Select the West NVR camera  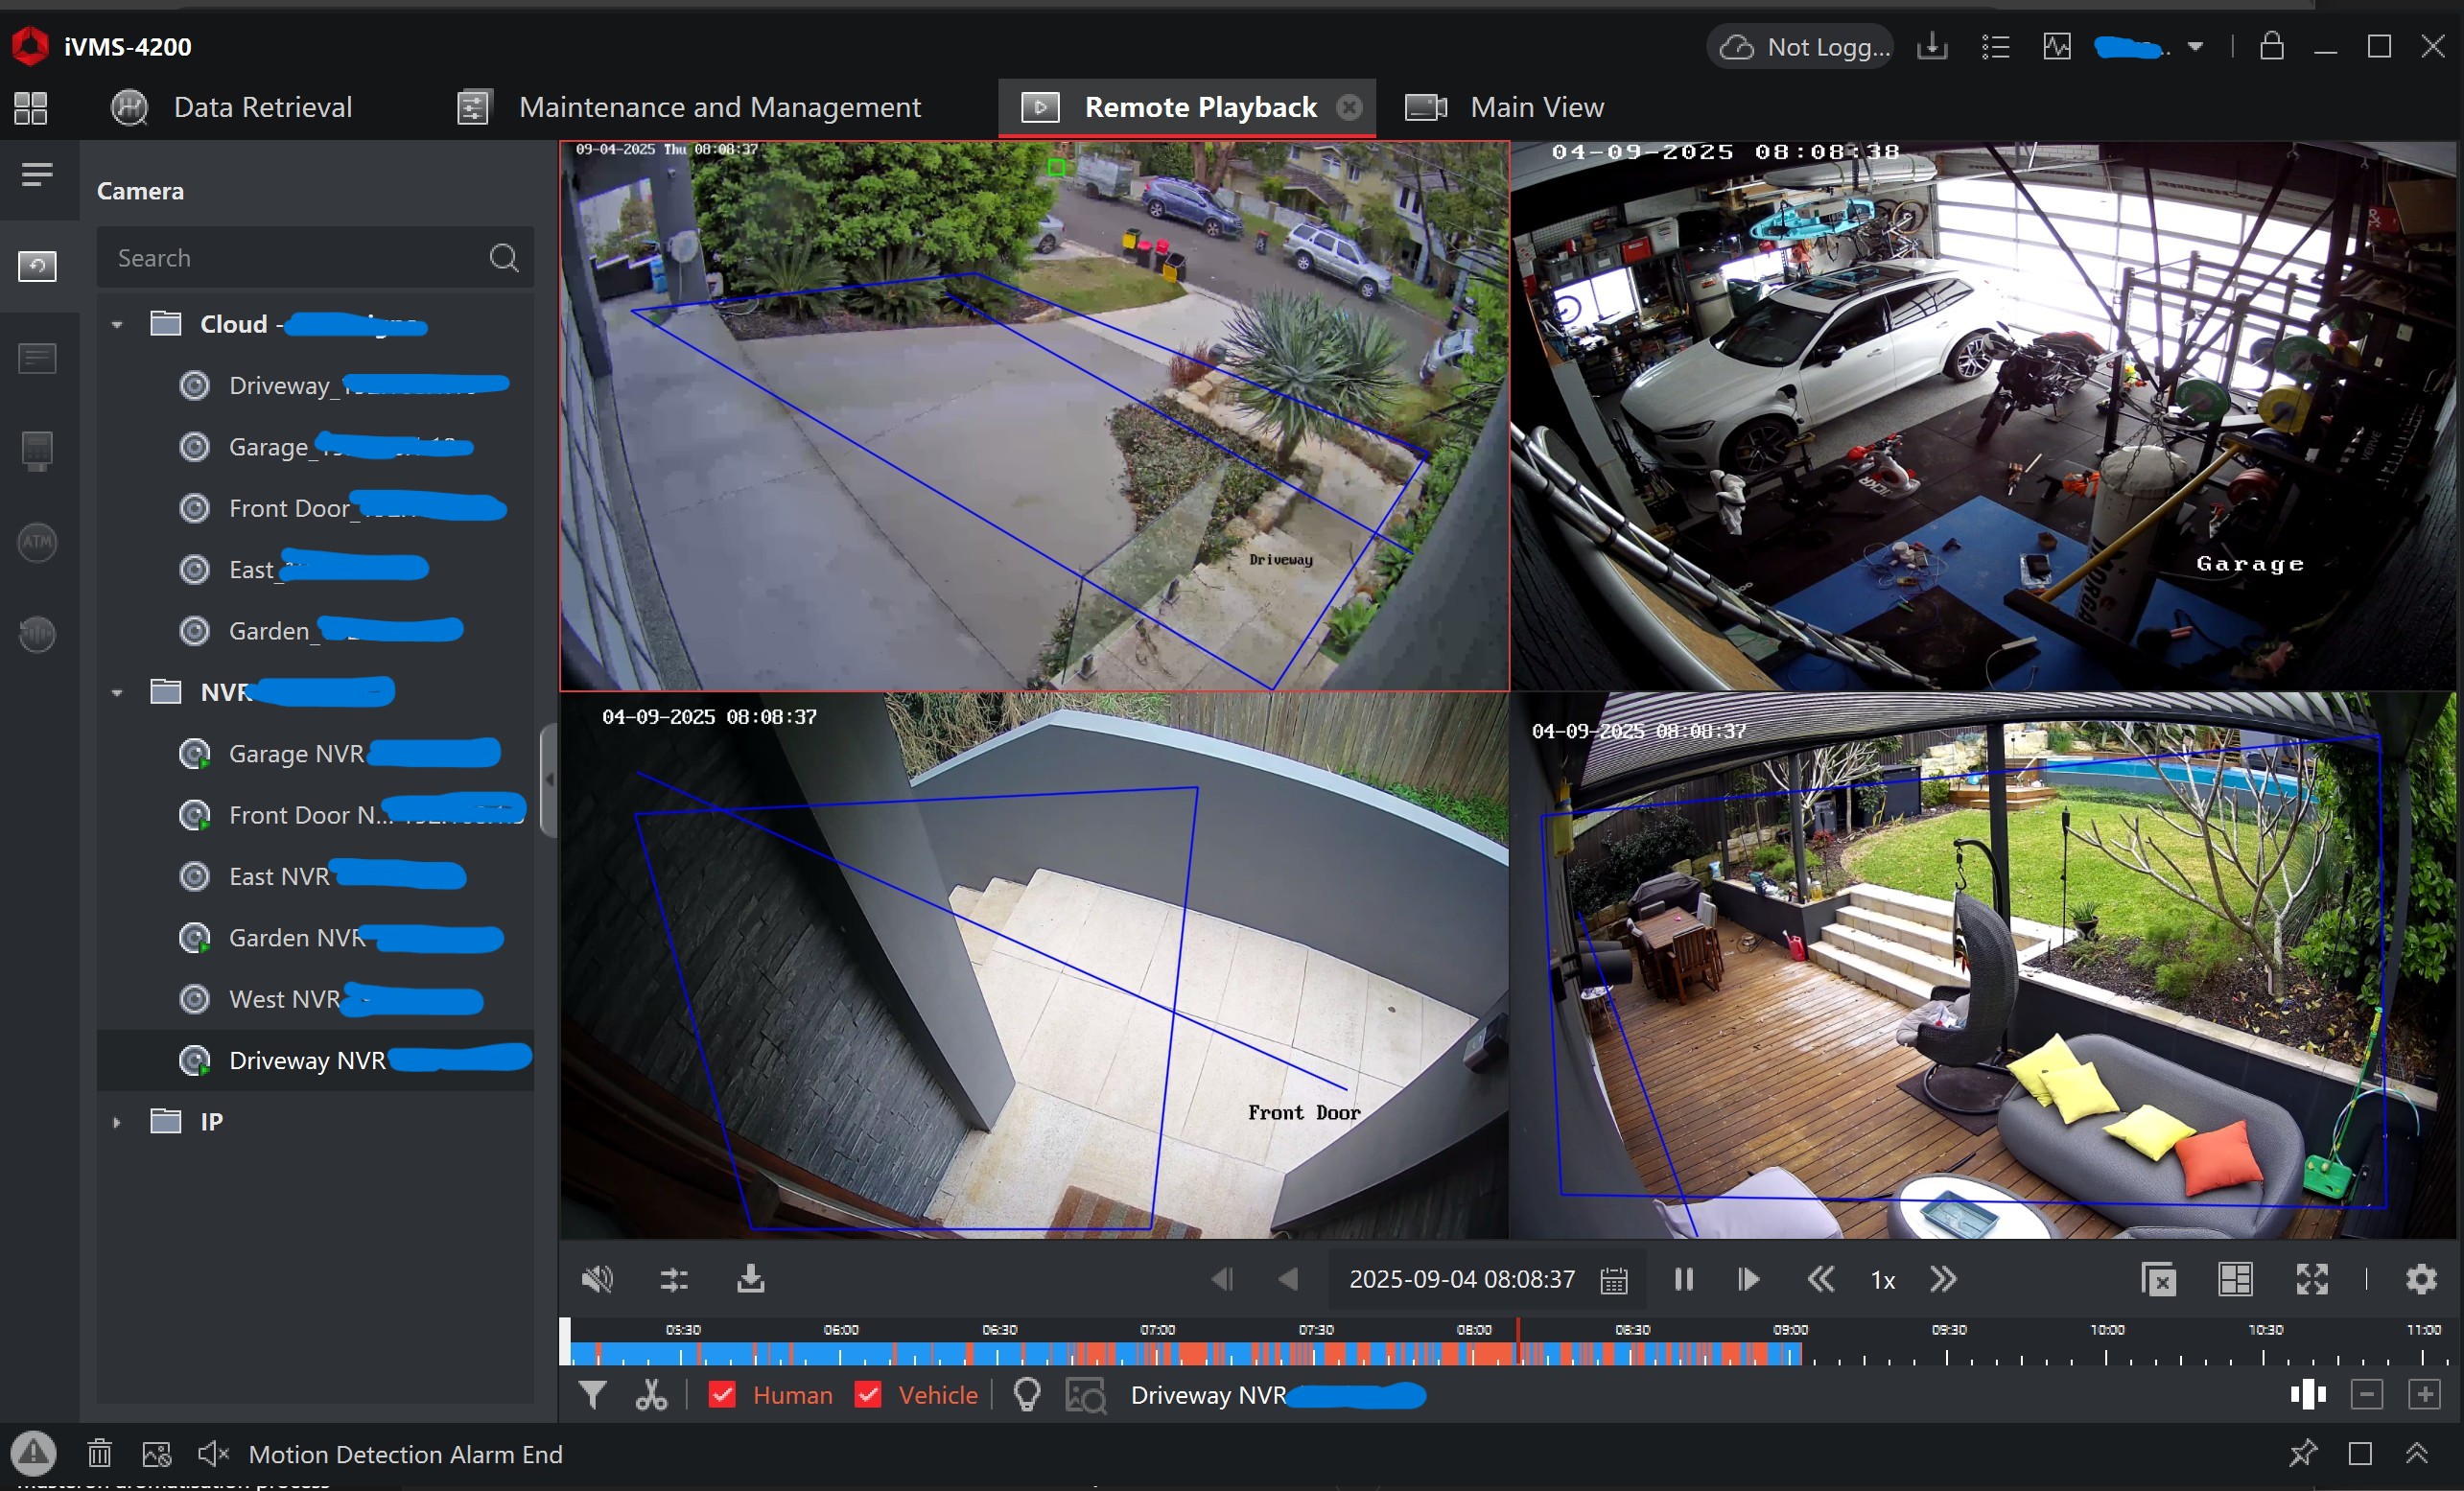click(285, 999)
